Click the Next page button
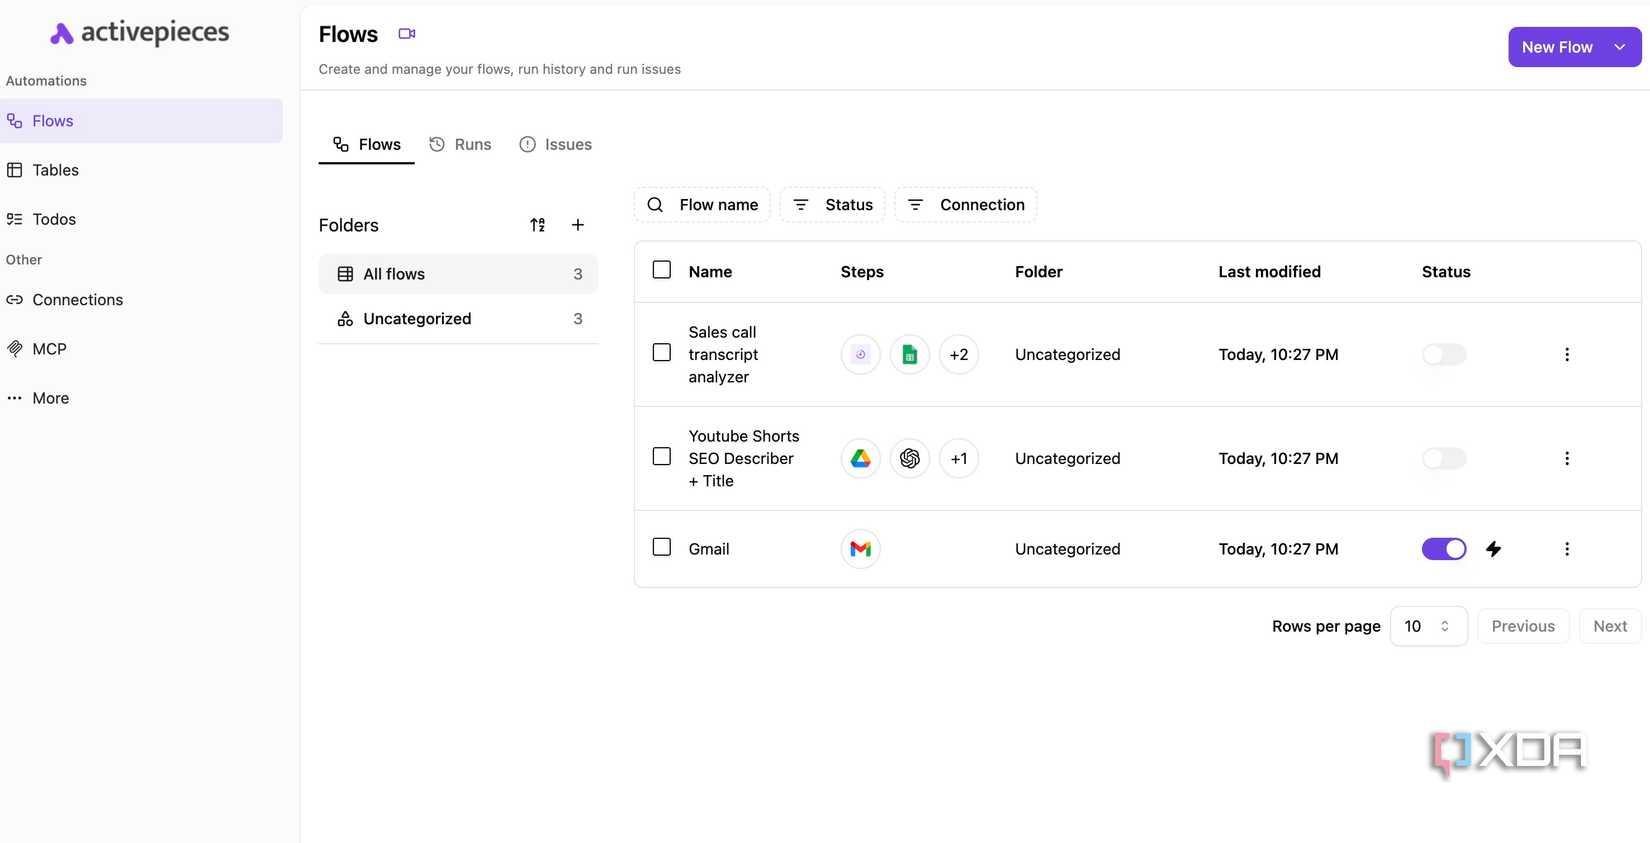 point(1610,626)
